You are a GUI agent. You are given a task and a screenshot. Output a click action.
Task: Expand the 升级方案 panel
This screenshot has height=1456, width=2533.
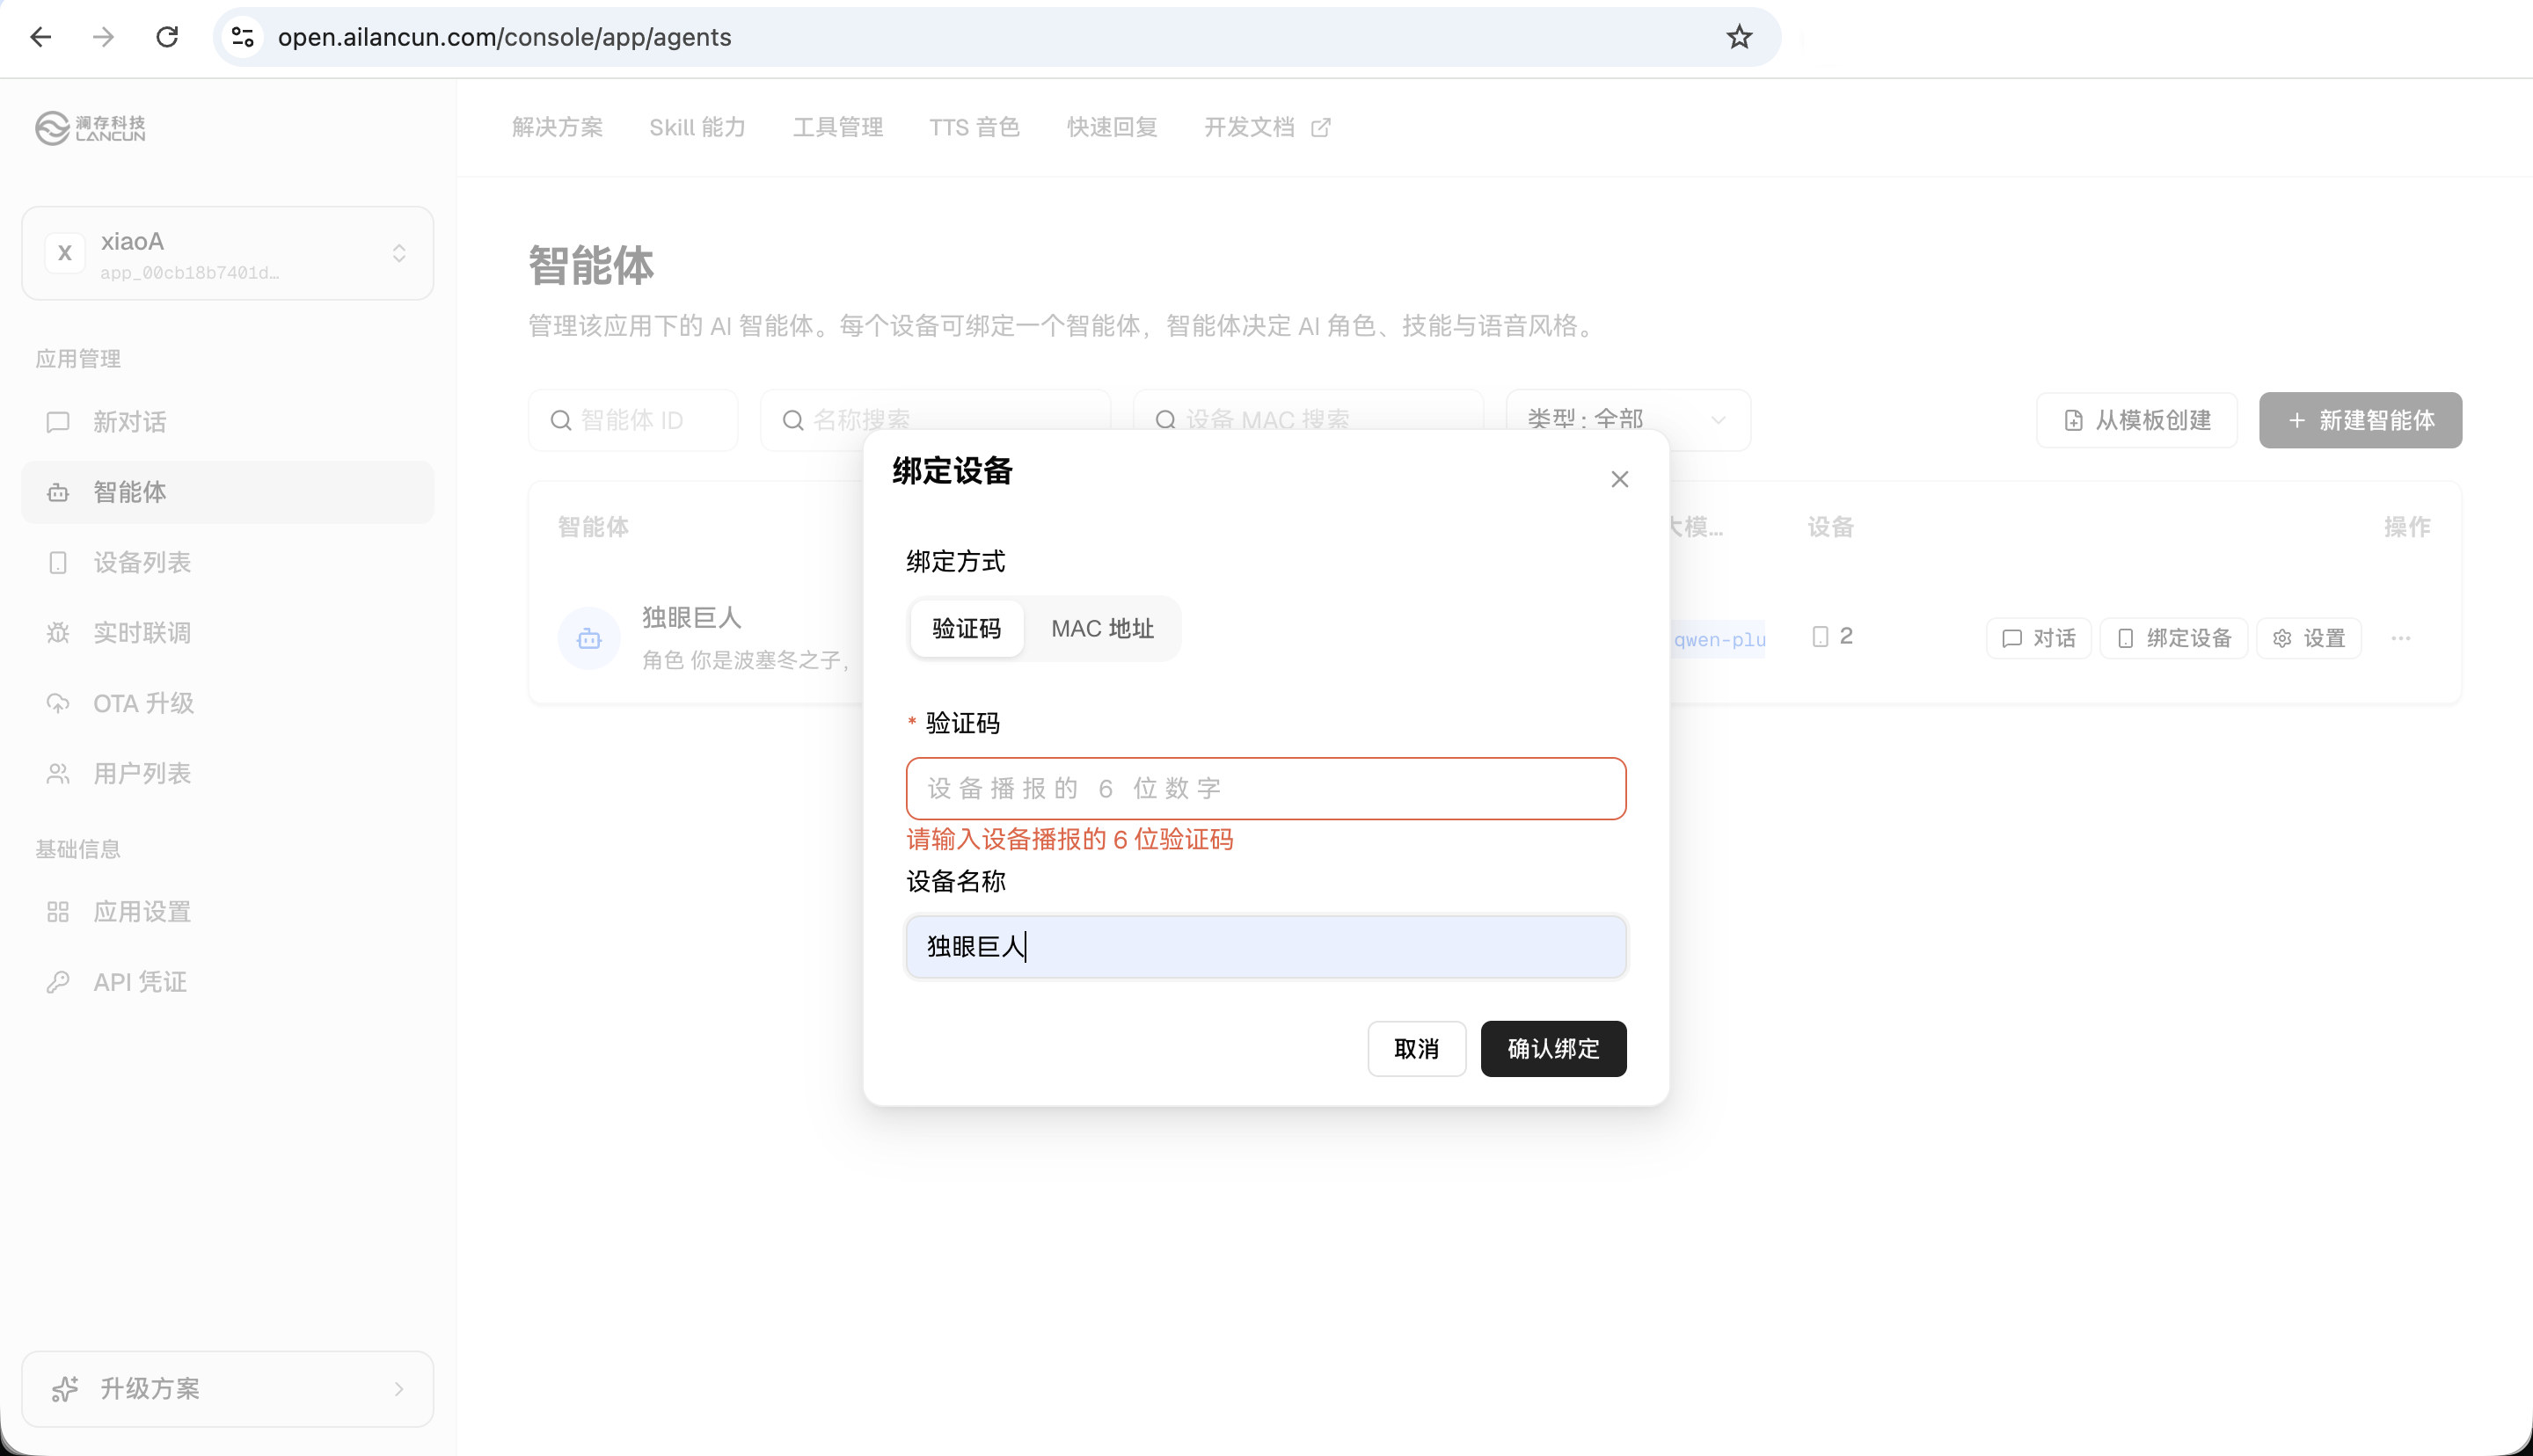point(228,1388)
